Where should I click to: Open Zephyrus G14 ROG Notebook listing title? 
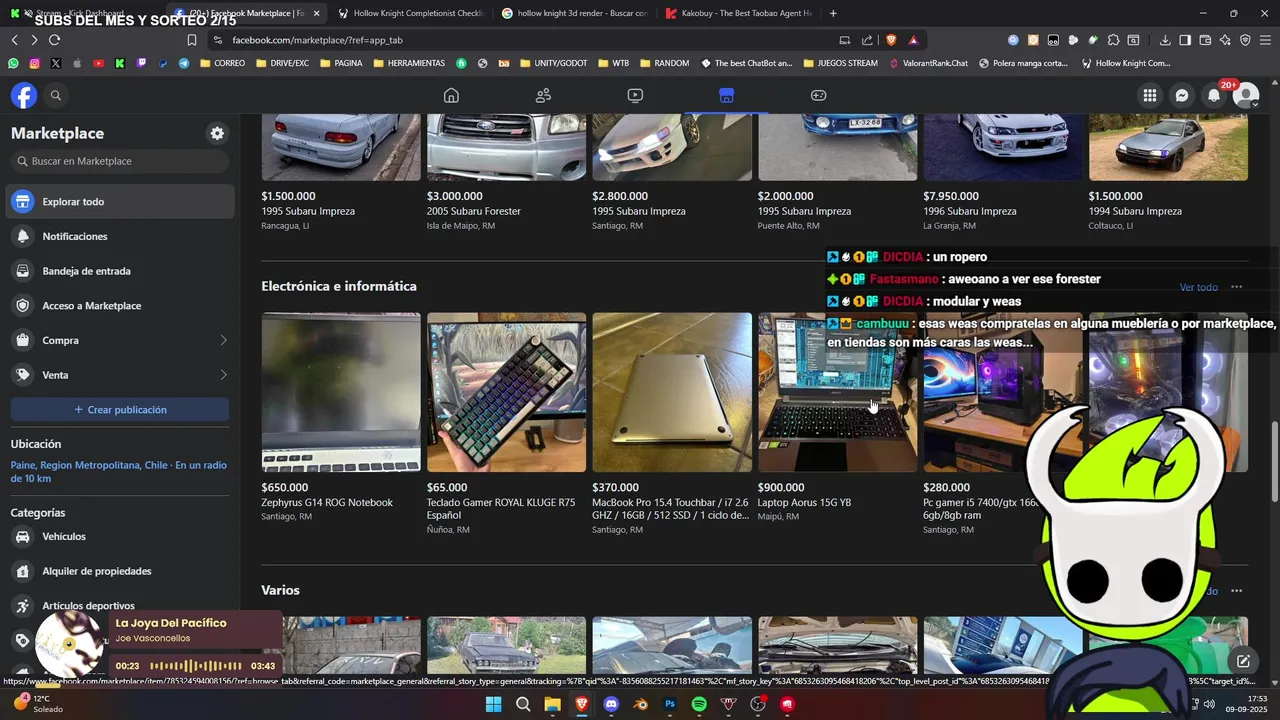pyautogui.click(x=327, y=503)
